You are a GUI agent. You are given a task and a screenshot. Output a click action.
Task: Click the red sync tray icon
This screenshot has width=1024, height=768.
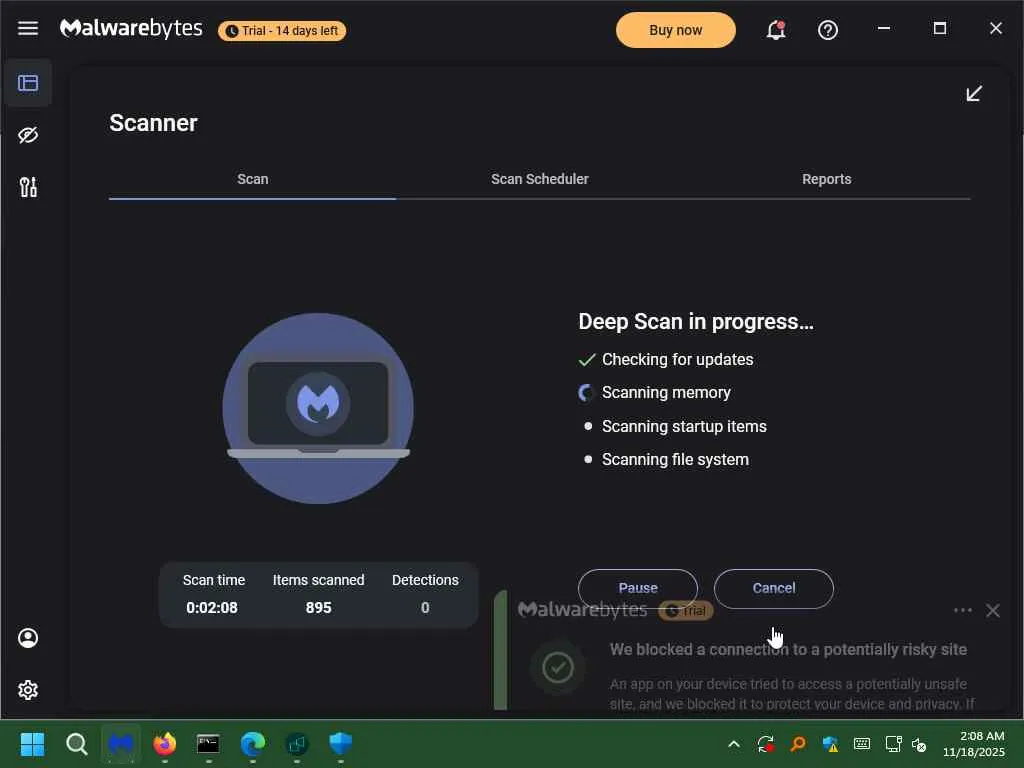[765, 744]
